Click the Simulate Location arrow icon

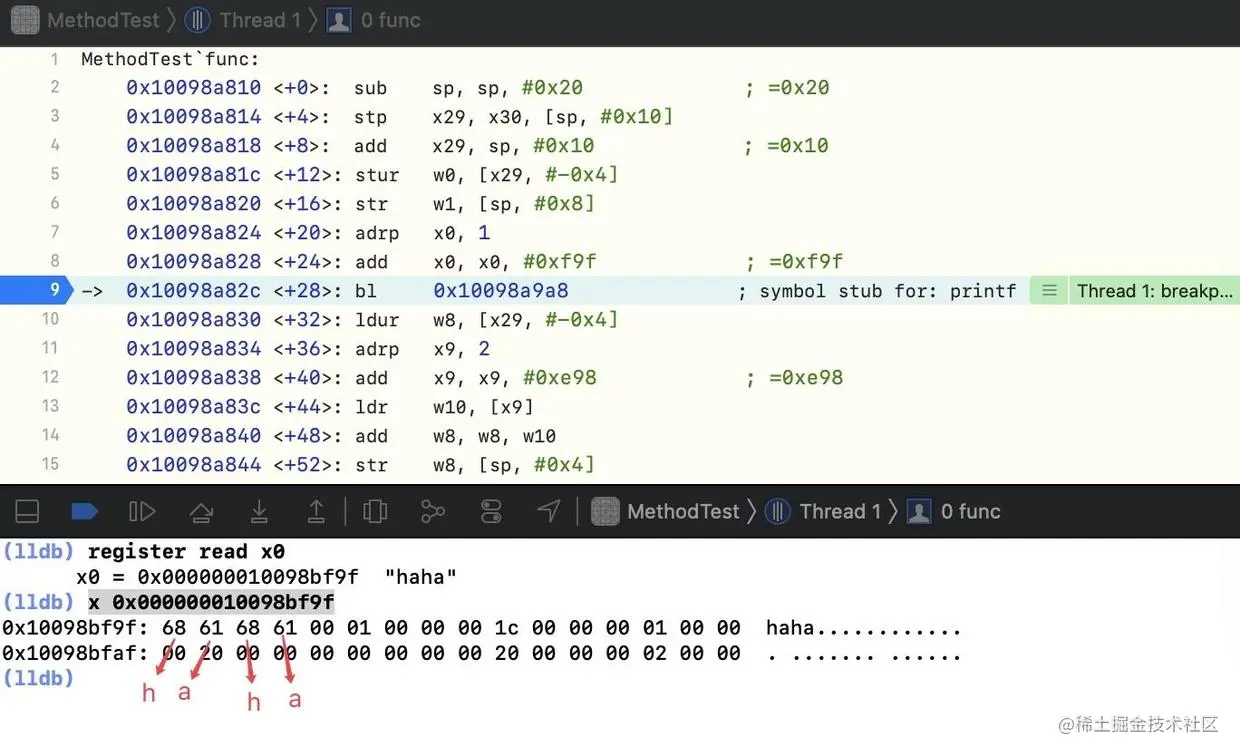[548, 512]
